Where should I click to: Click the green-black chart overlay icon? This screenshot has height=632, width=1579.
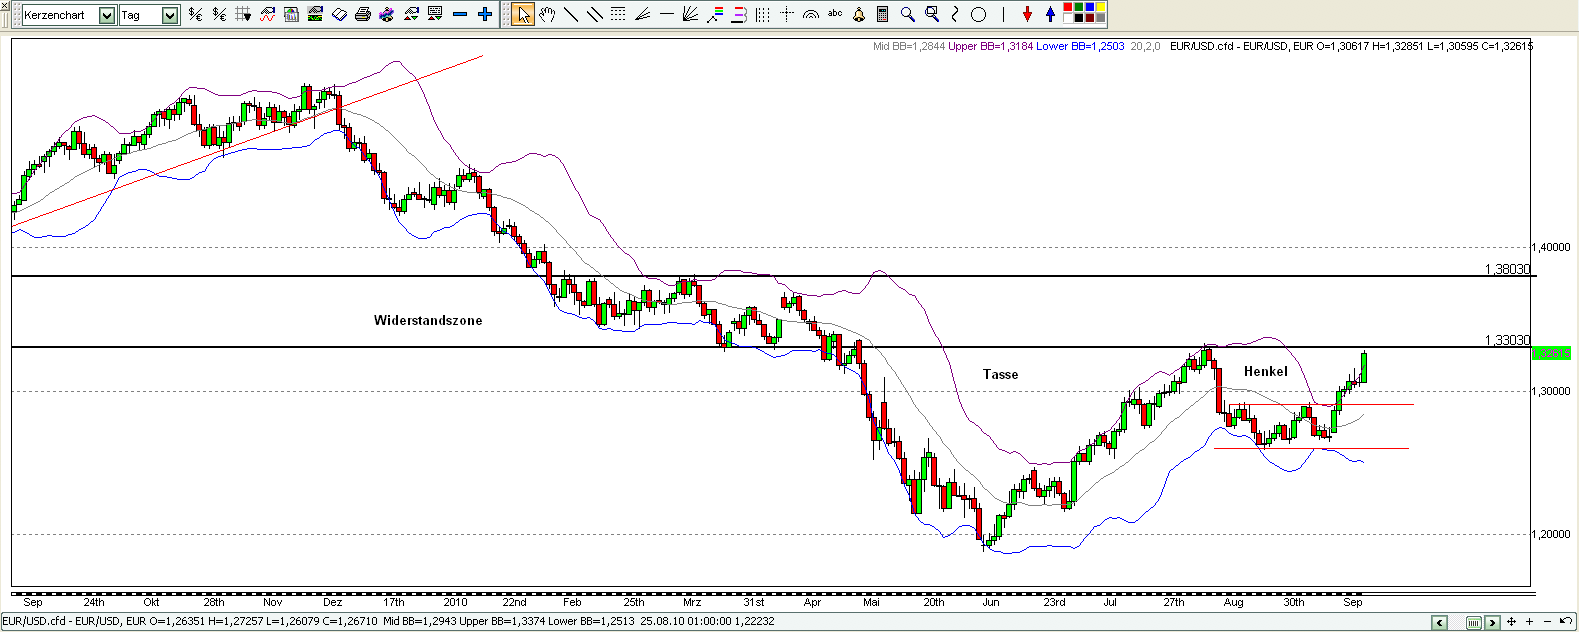click(315, 14)
